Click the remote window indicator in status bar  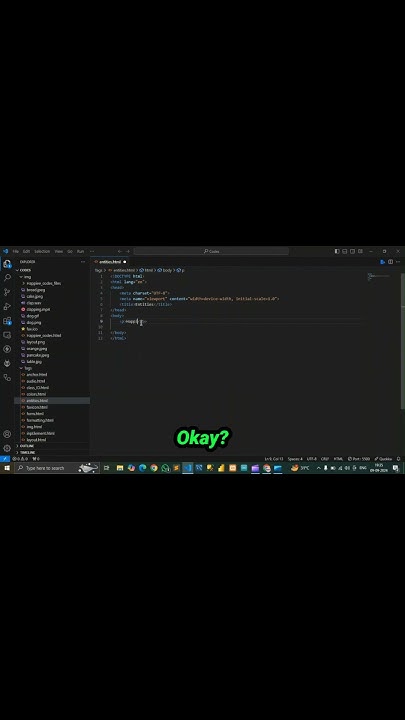tap(5, 459)
